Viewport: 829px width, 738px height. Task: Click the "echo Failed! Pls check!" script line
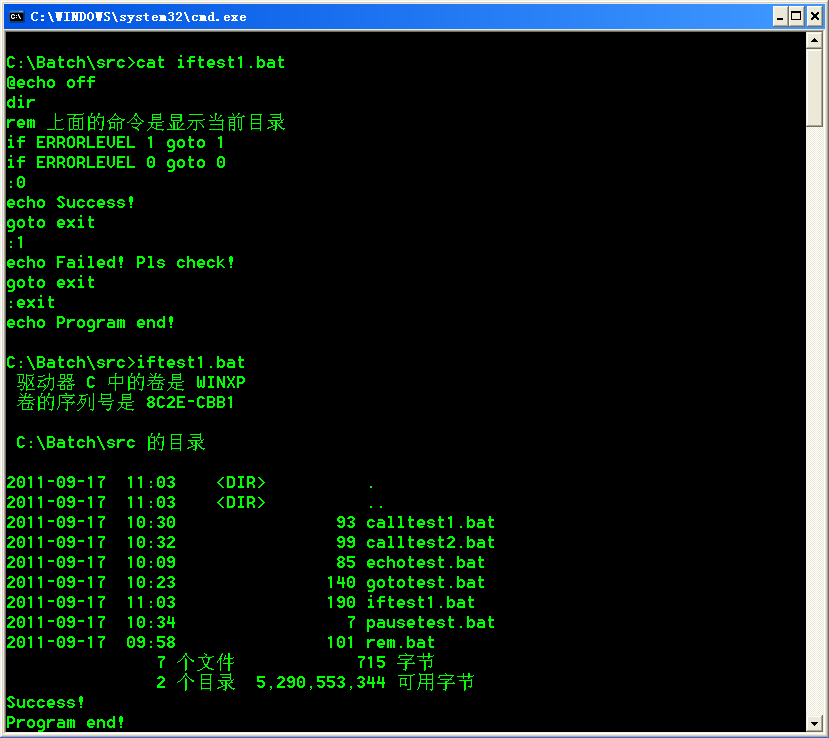click(x=120, y=262)
